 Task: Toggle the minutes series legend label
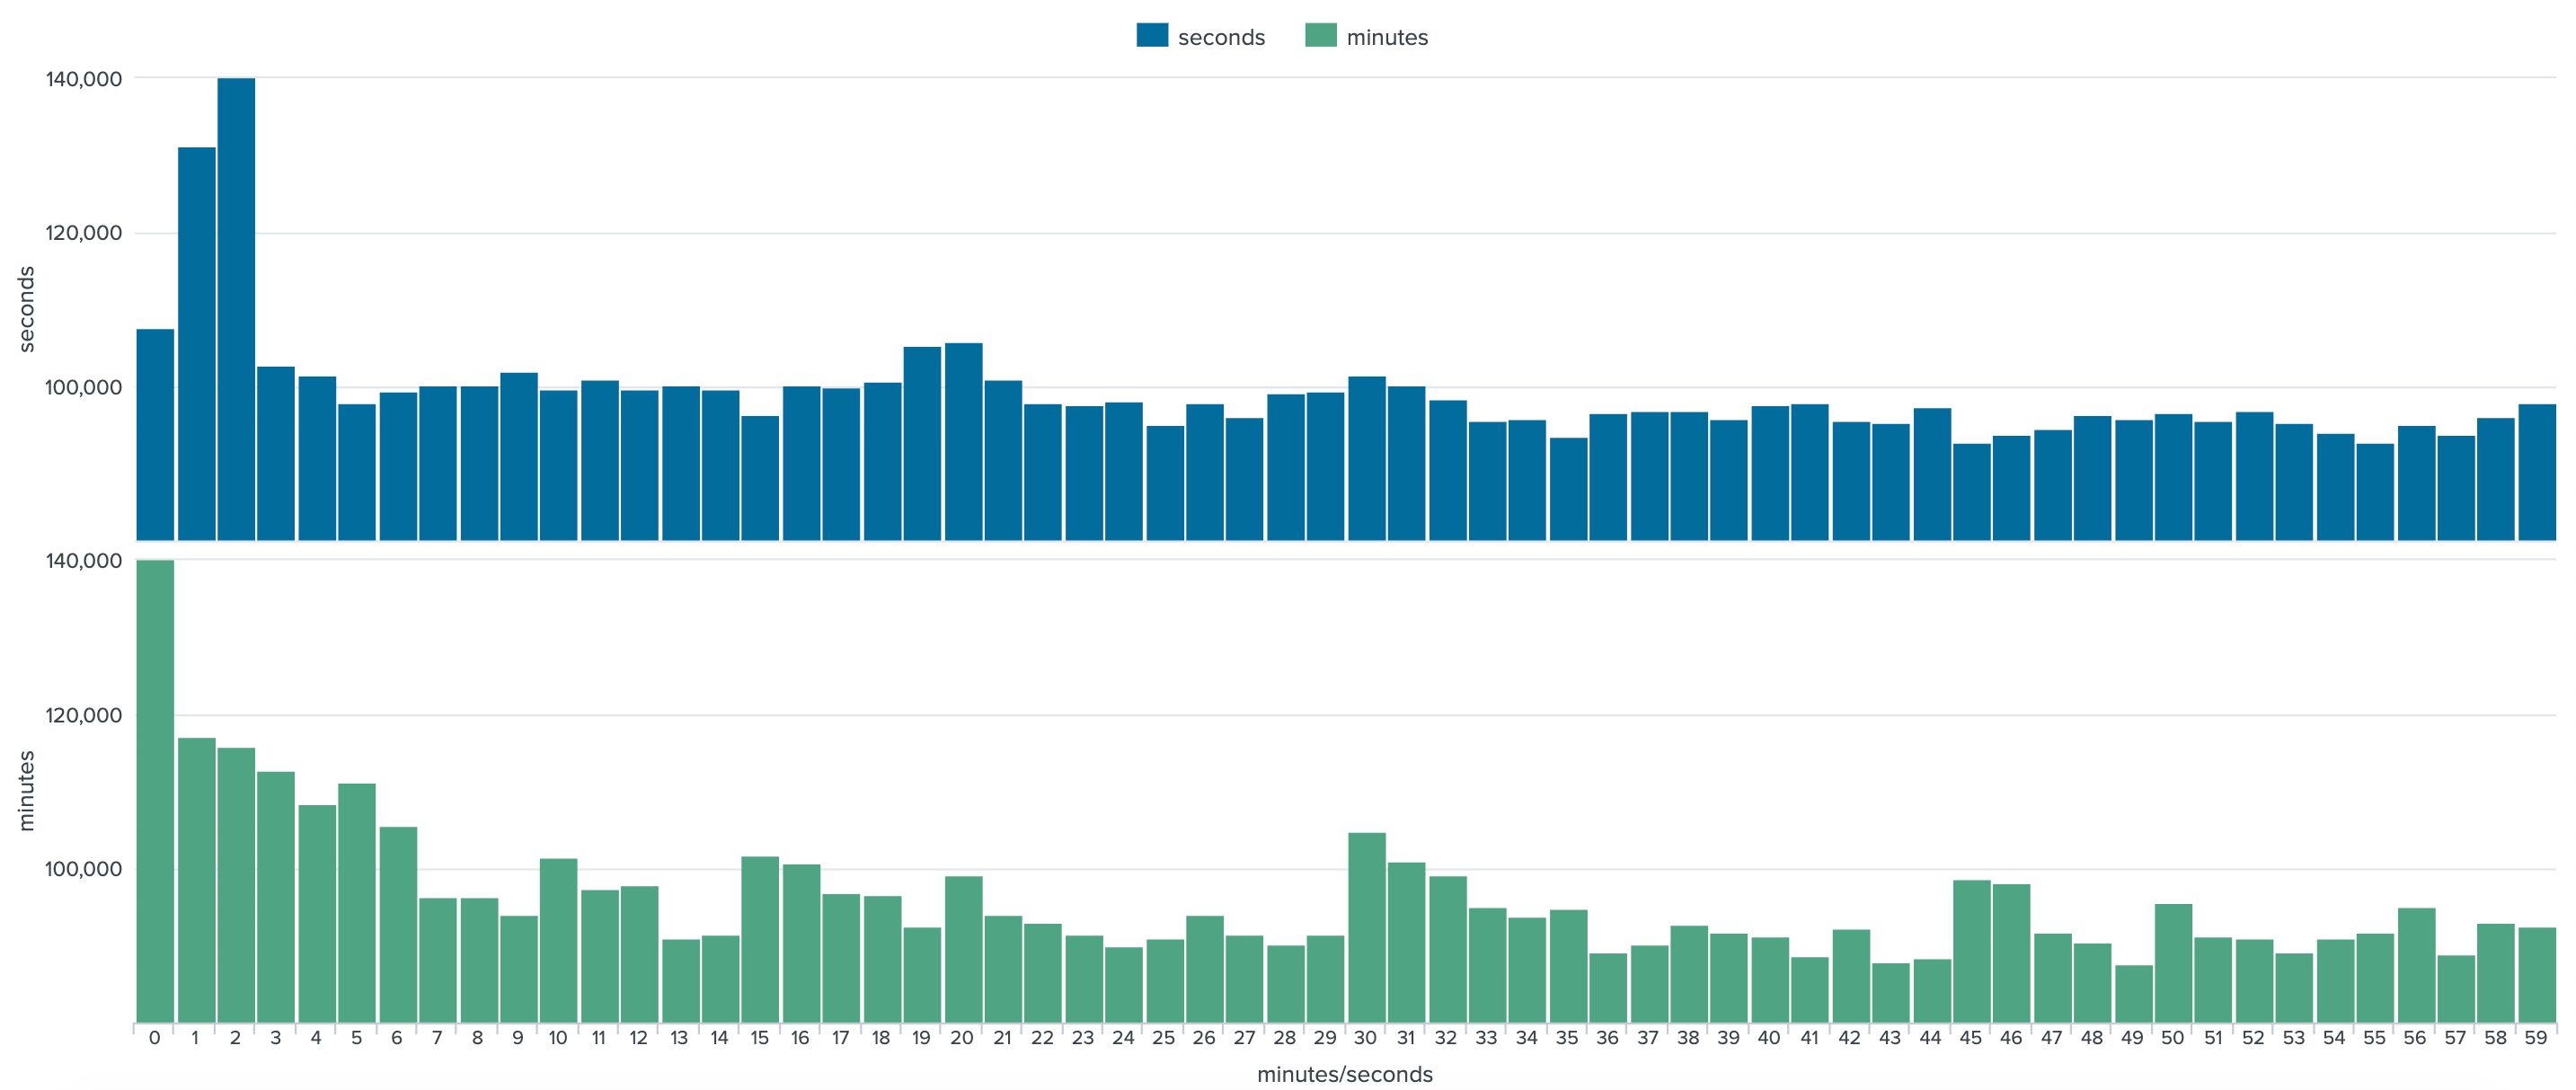[x=1387, y=38]
